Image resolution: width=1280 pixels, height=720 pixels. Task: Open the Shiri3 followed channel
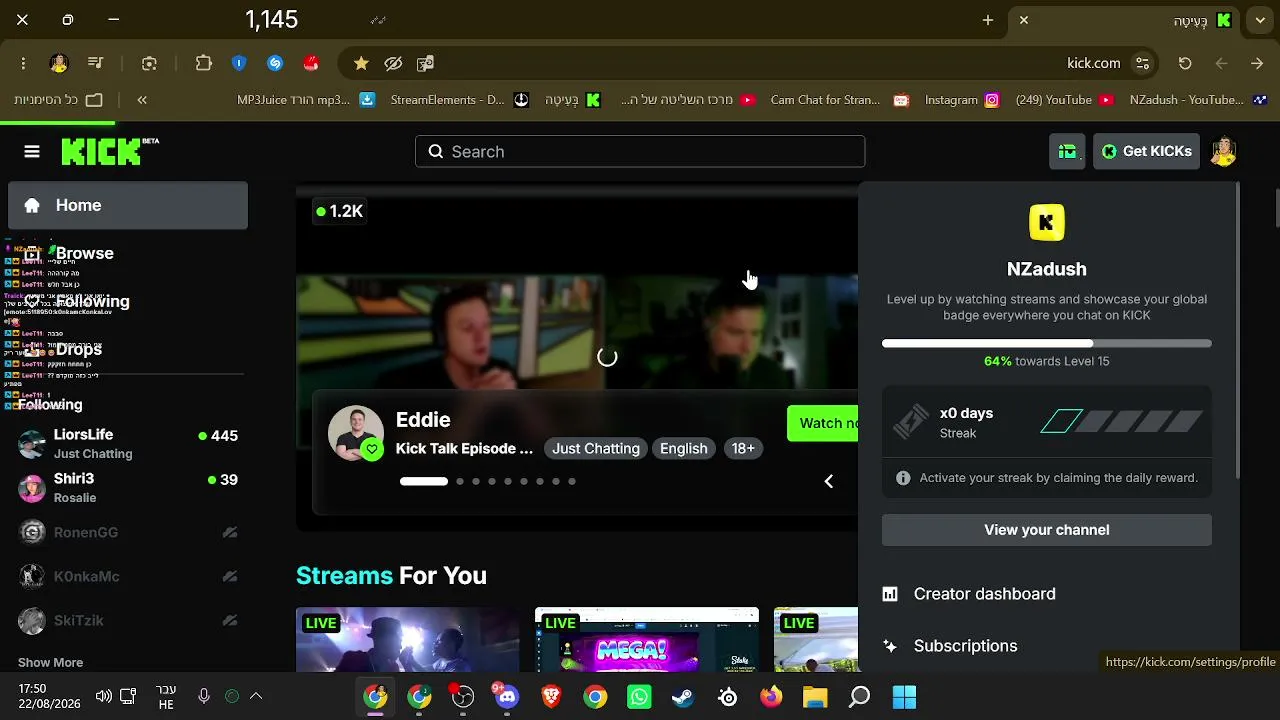(128, 488)
